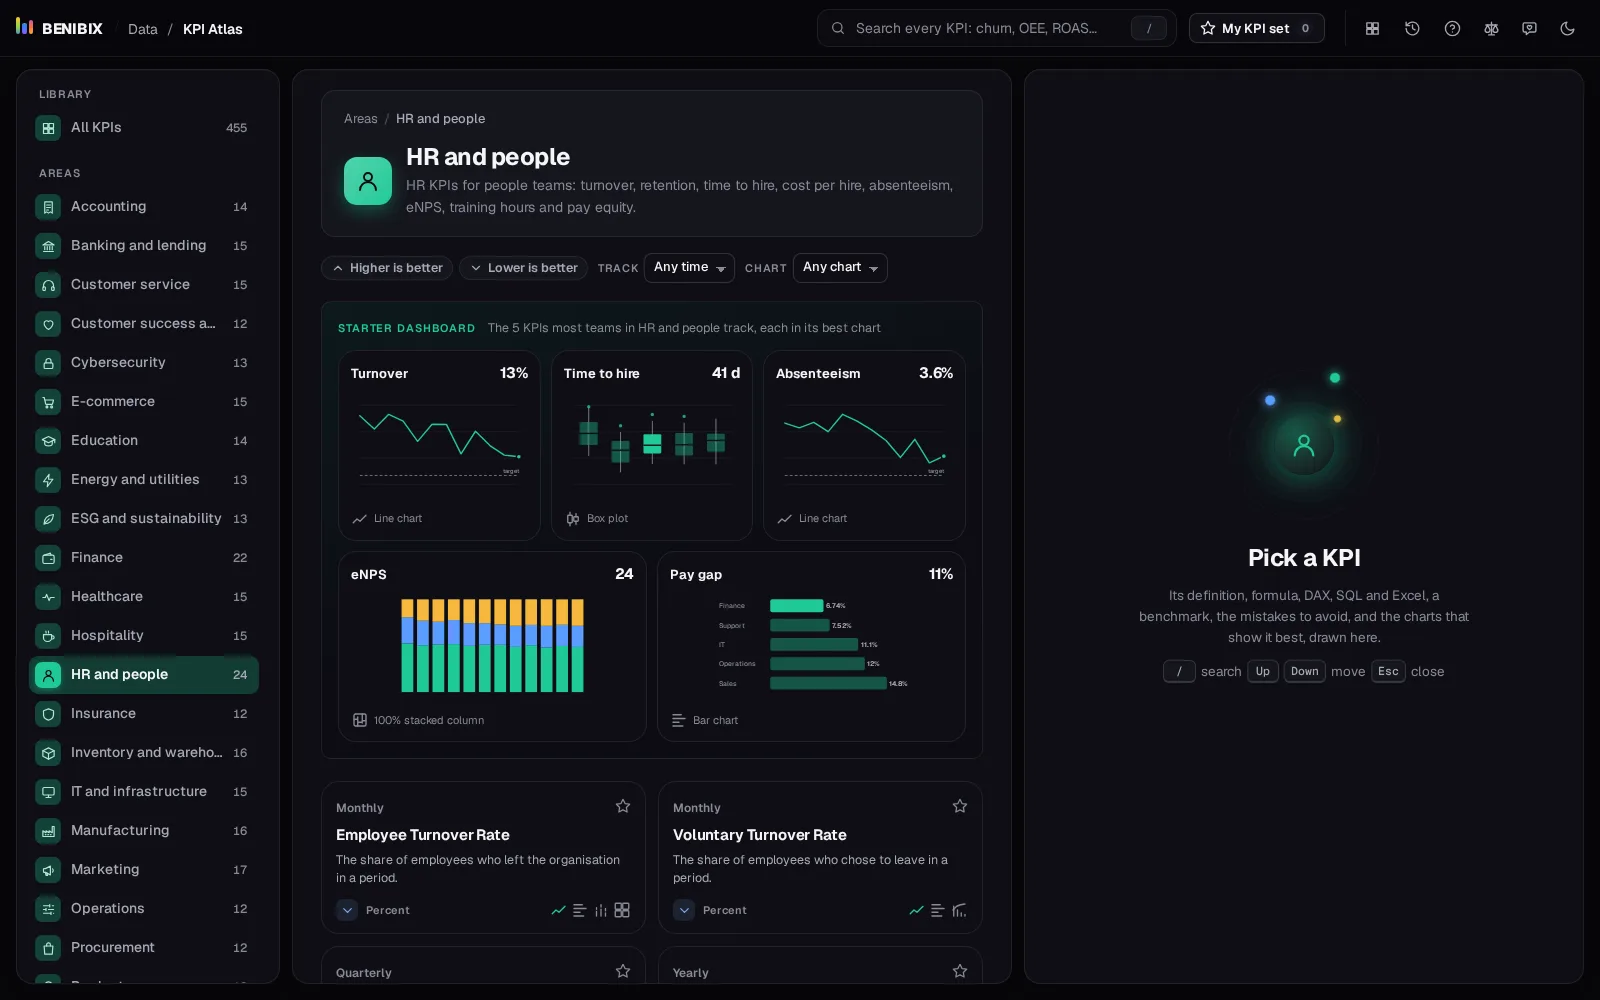This screenshot has width=1600, height=1000.
Task: Open the Chart Any chart dropdown
Action: 840,268
